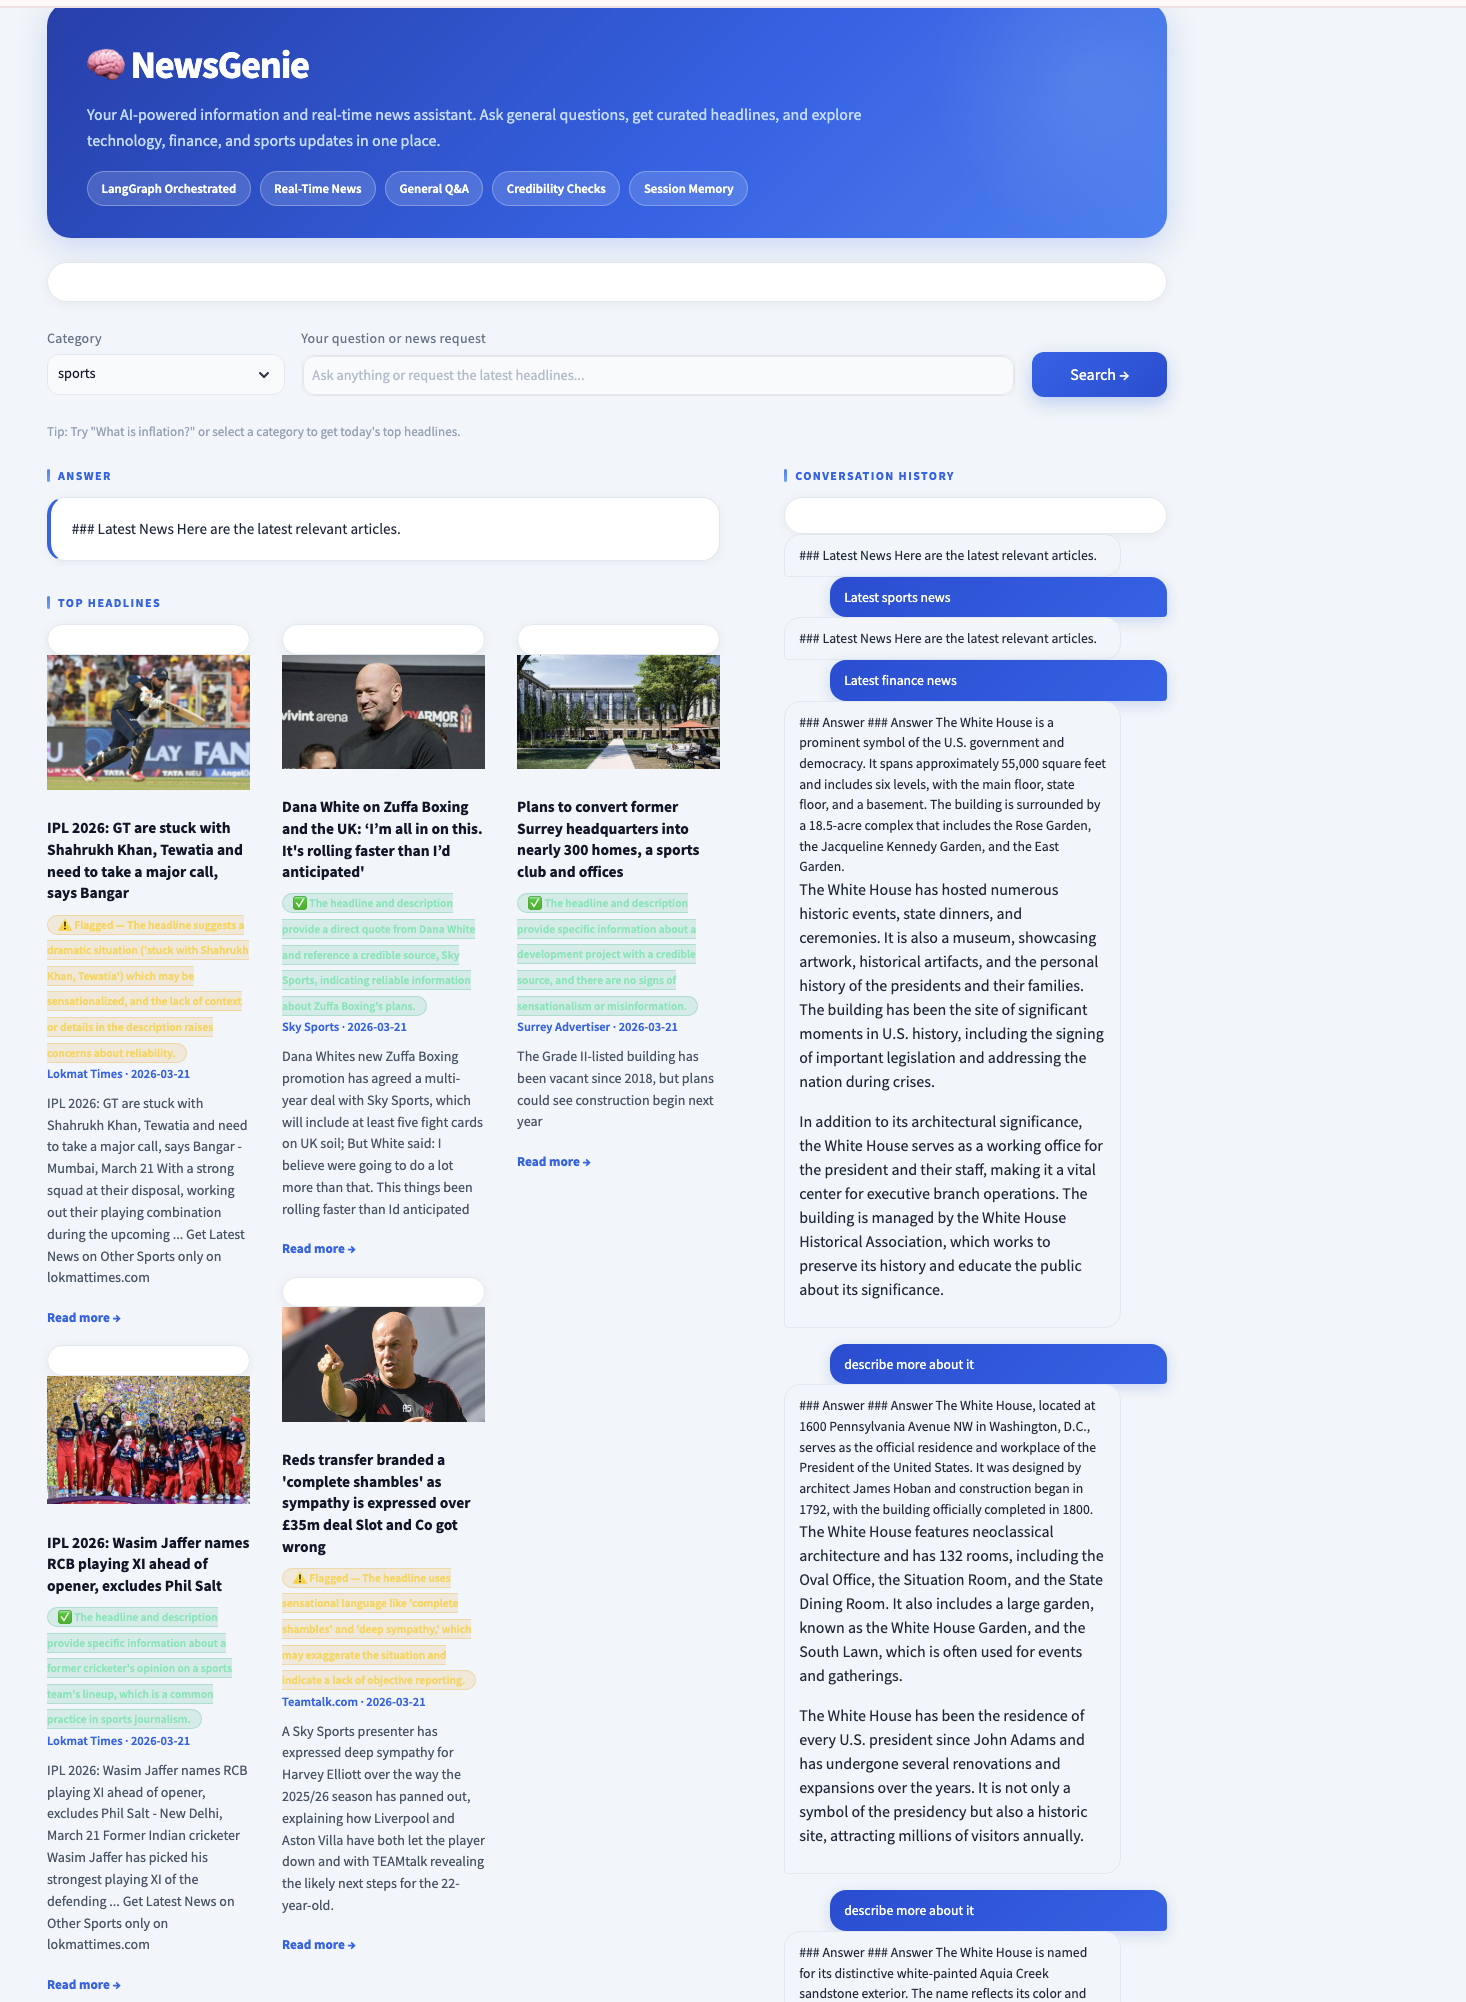This screenshot has width=1466, height=2002.
Task: Click the second 'describe more about it' message
Action: (x=998, y=1910)
